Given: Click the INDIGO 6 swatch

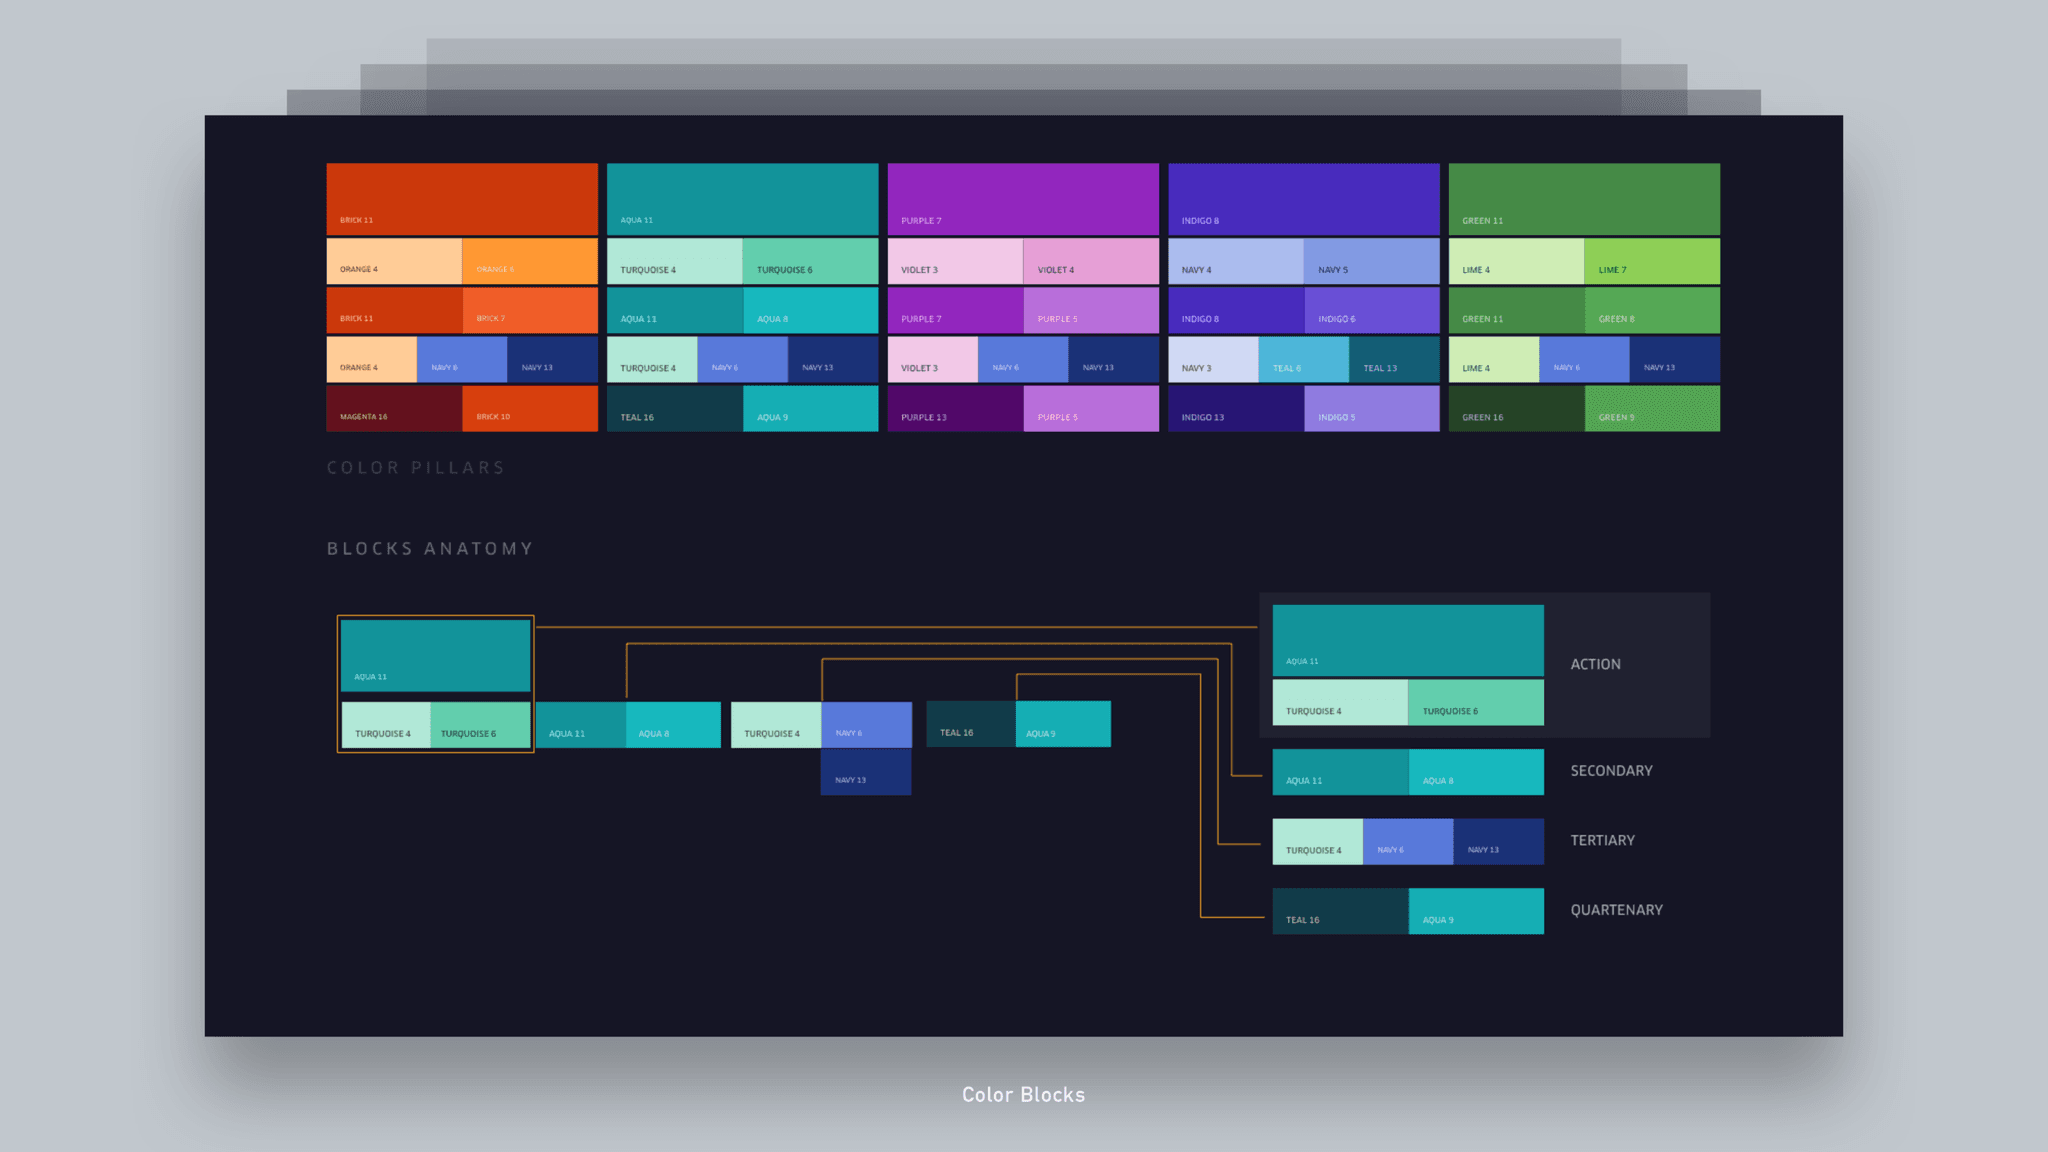Looking at the screenshot, I should click(x=1372, y=310).
